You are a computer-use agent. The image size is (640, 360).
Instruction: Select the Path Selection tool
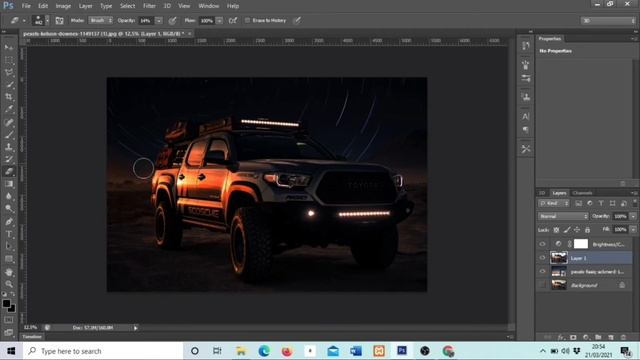[9, 247]
